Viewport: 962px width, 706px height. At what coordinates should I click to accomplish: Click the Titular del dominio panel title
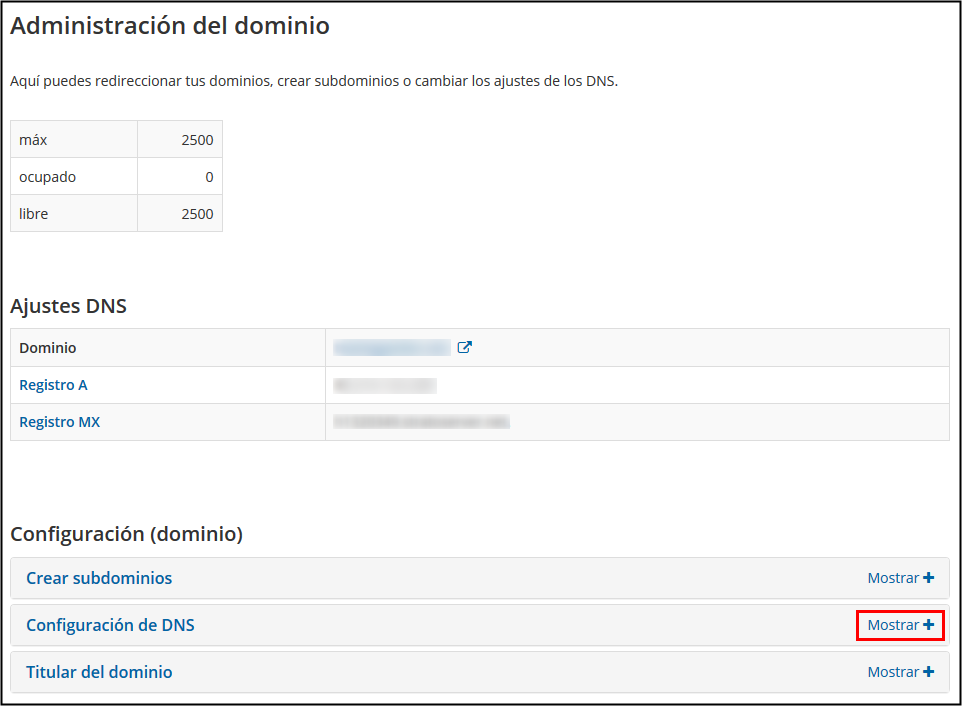click(x=99, y=672)
